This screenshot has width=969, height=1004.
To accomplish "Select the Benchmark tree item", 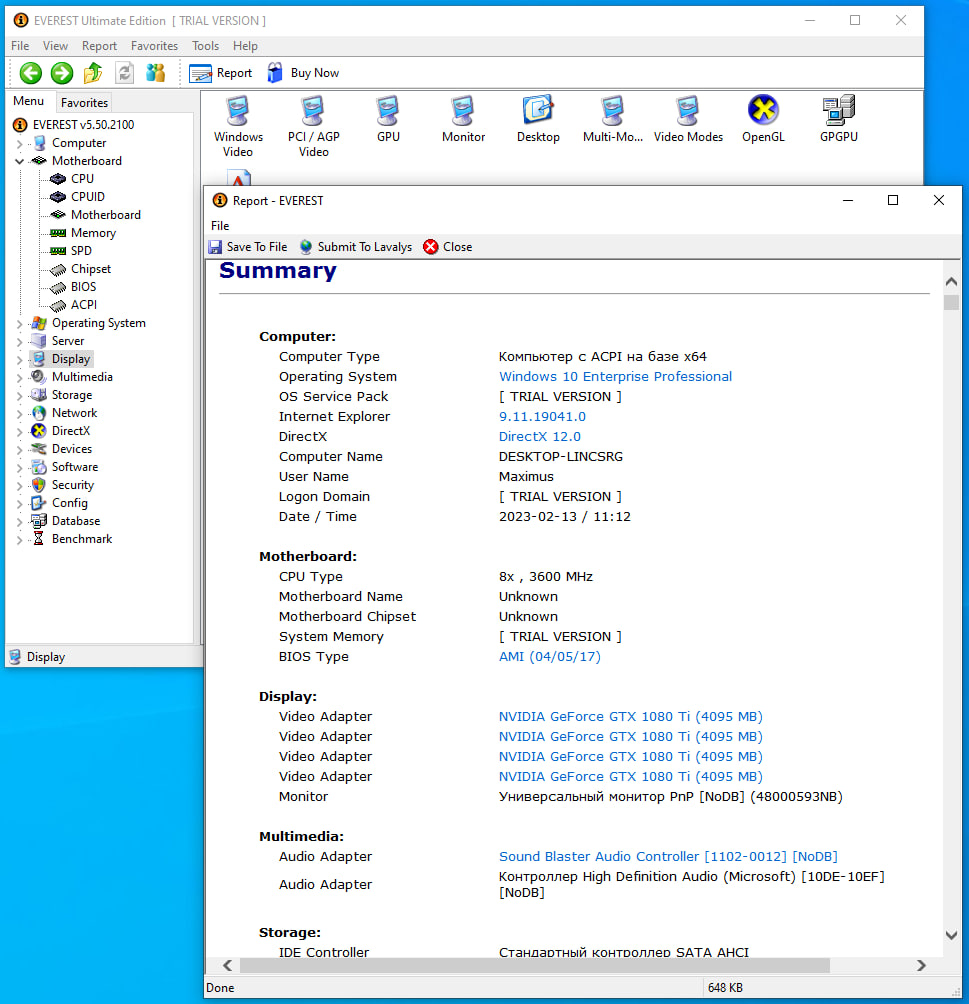I will [82, 539].
